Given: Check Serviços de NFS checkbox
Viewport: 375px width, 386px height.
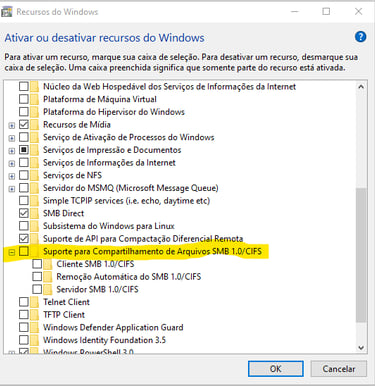Looking at the screenshot, I should (24, 175).
